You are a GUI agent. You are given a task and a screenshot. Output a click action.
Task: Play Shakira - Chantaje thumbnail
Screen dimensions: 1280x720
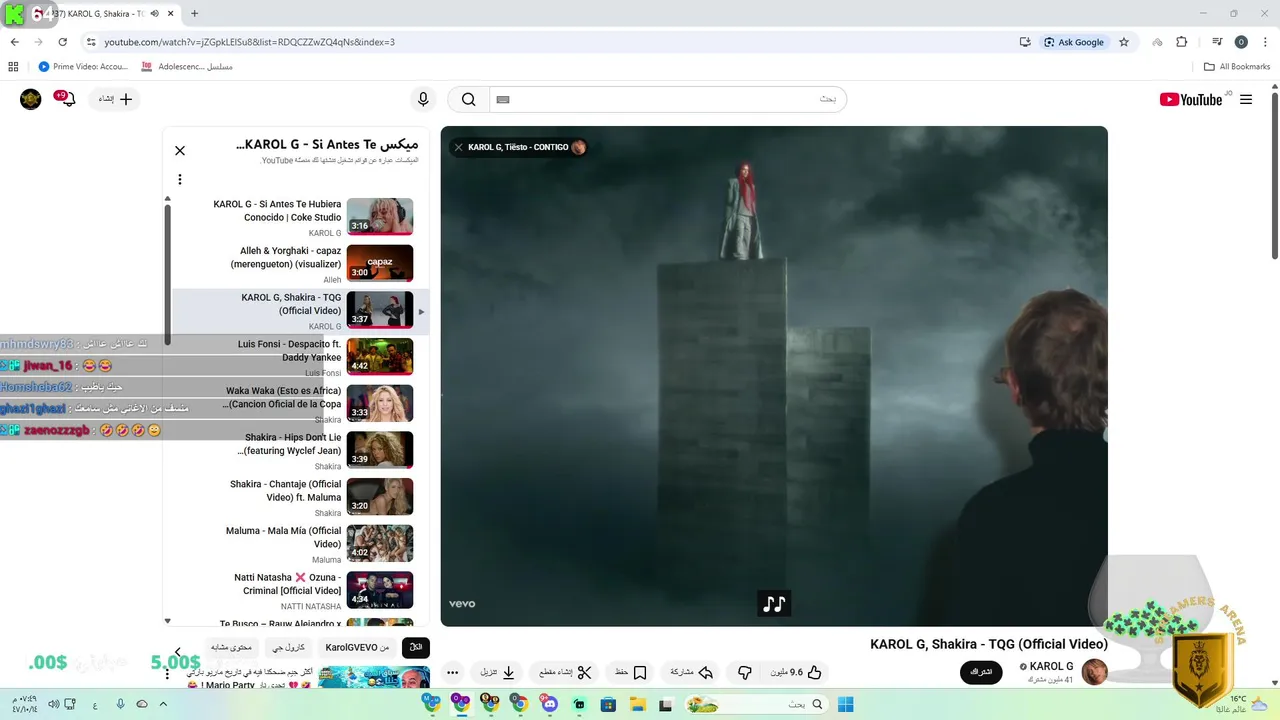point(380,497)
